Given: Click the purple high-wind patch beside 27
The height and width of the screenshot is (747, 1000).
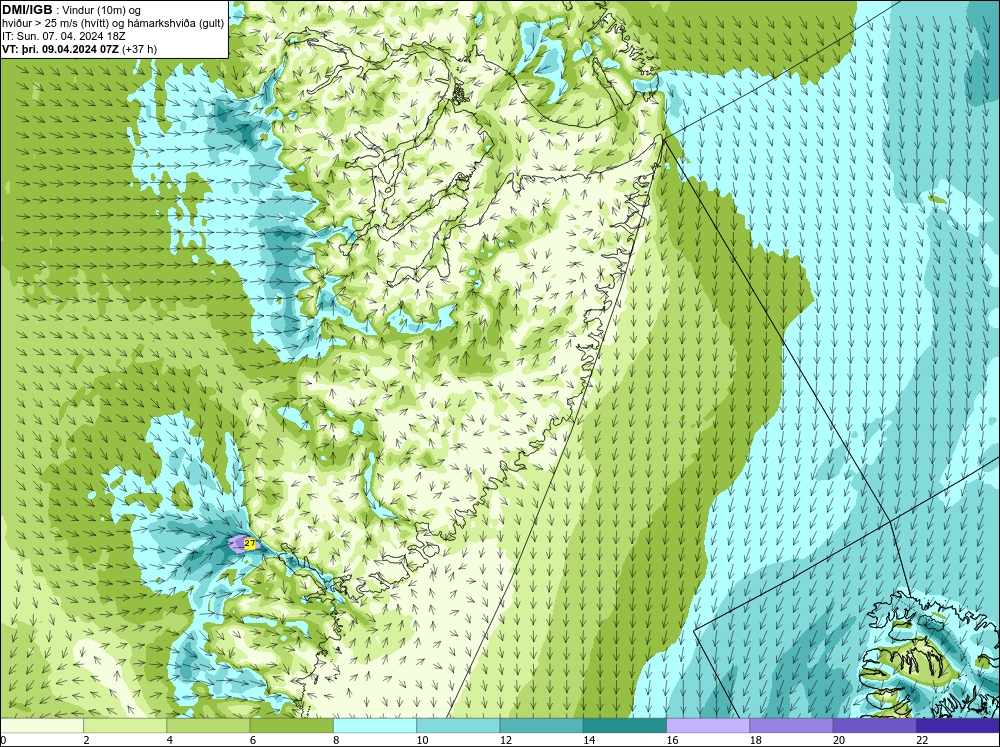Looking at the screenshot, I should [x=237, y=544].
